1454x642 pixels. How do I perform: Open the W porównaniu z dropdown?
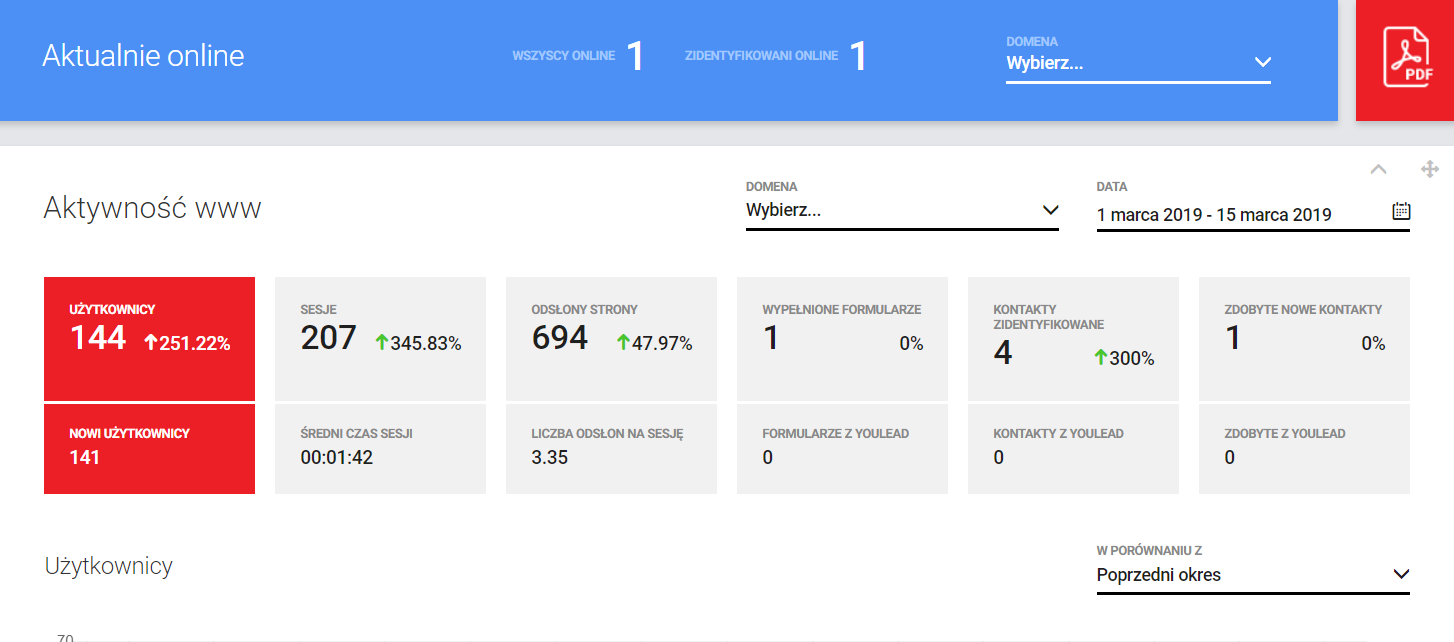[1252, 575]
